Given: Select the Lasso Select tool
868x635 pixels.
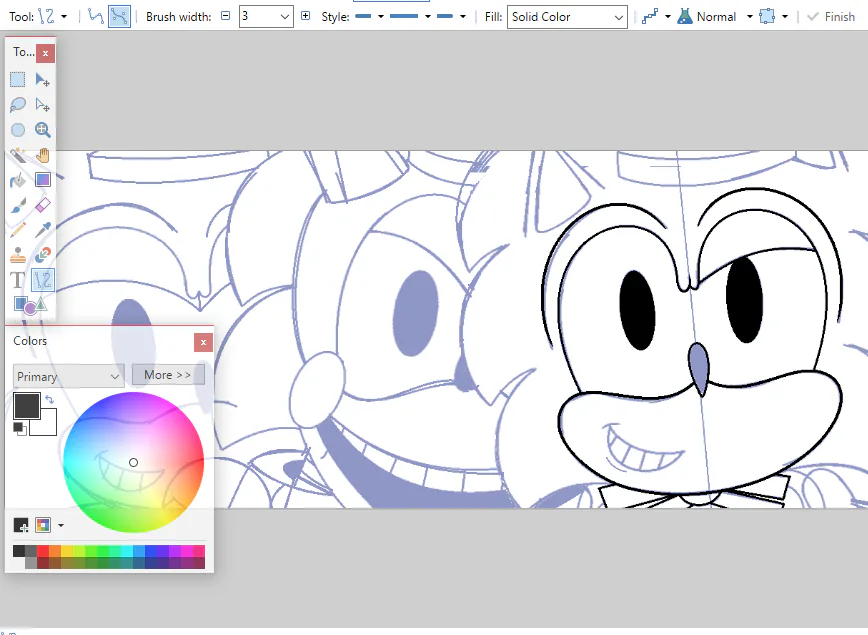Looking at the screenshot, I should tap(18, 105).
